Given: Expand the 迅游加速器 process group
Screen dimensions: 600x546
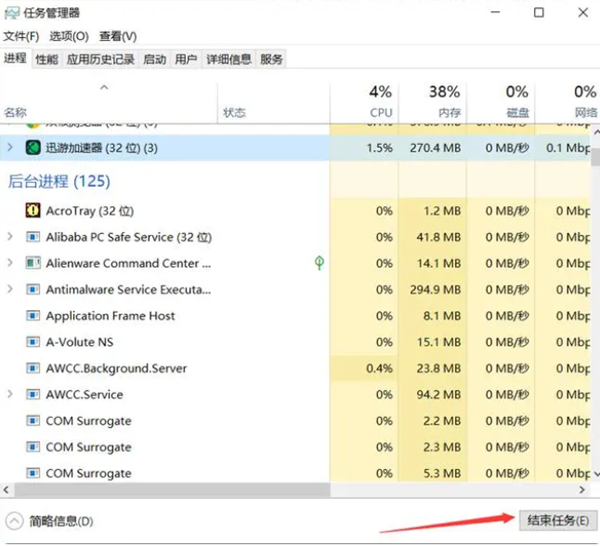Looking at the screenshot, I should click(x=10, y=147).
